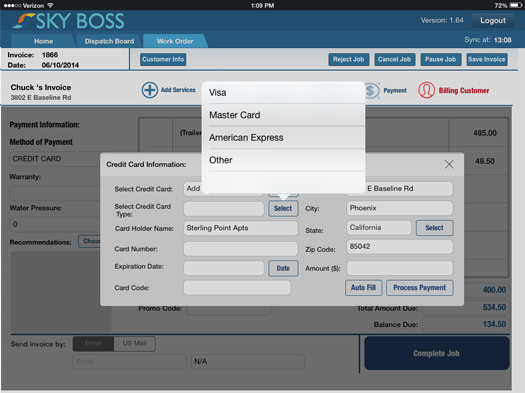Toggle Send invoice by US Mail
This screenshot has height=393, width=525.
click(x=135, y=343)
